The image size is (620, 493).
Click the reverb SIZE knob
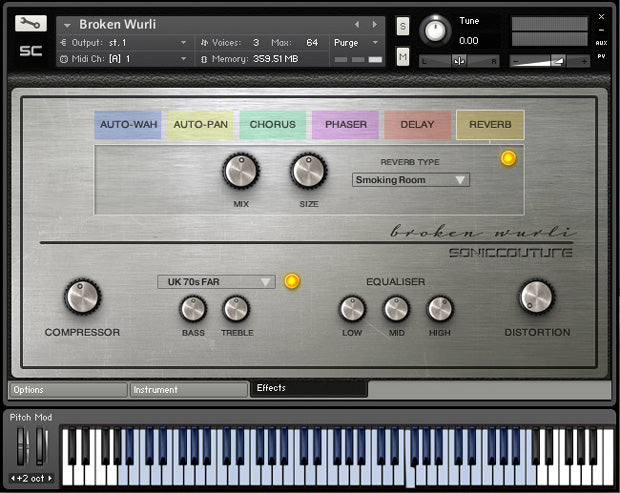(308, 171)
